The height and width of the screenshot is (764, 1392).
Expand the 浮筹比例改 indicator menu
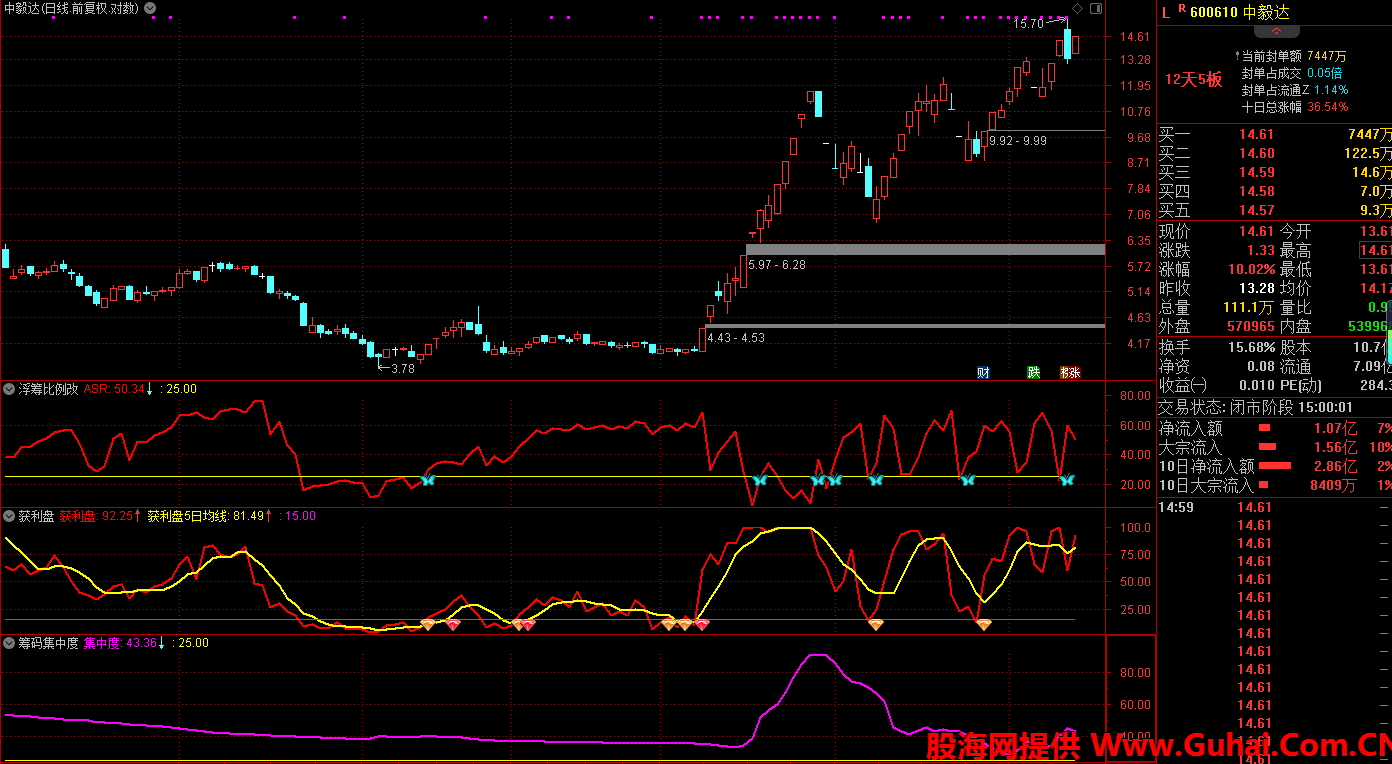10,389
